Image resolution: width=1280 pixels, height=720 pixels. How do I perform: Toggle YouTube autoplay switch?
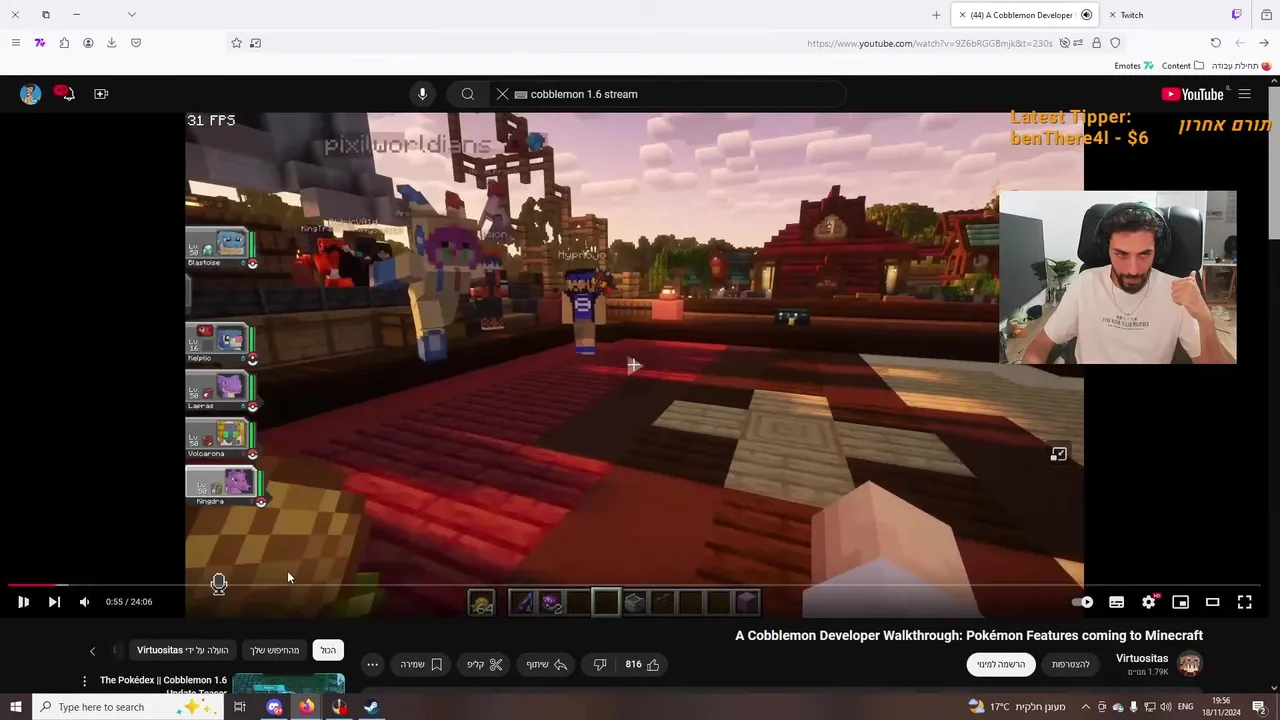point(1083,602)
